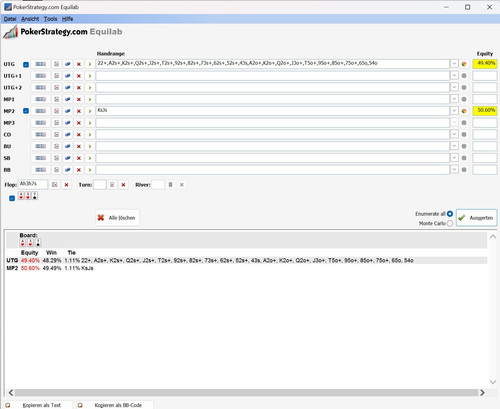
Task: Click the blue icon in UTG row
Action: (x=68, y=64)
